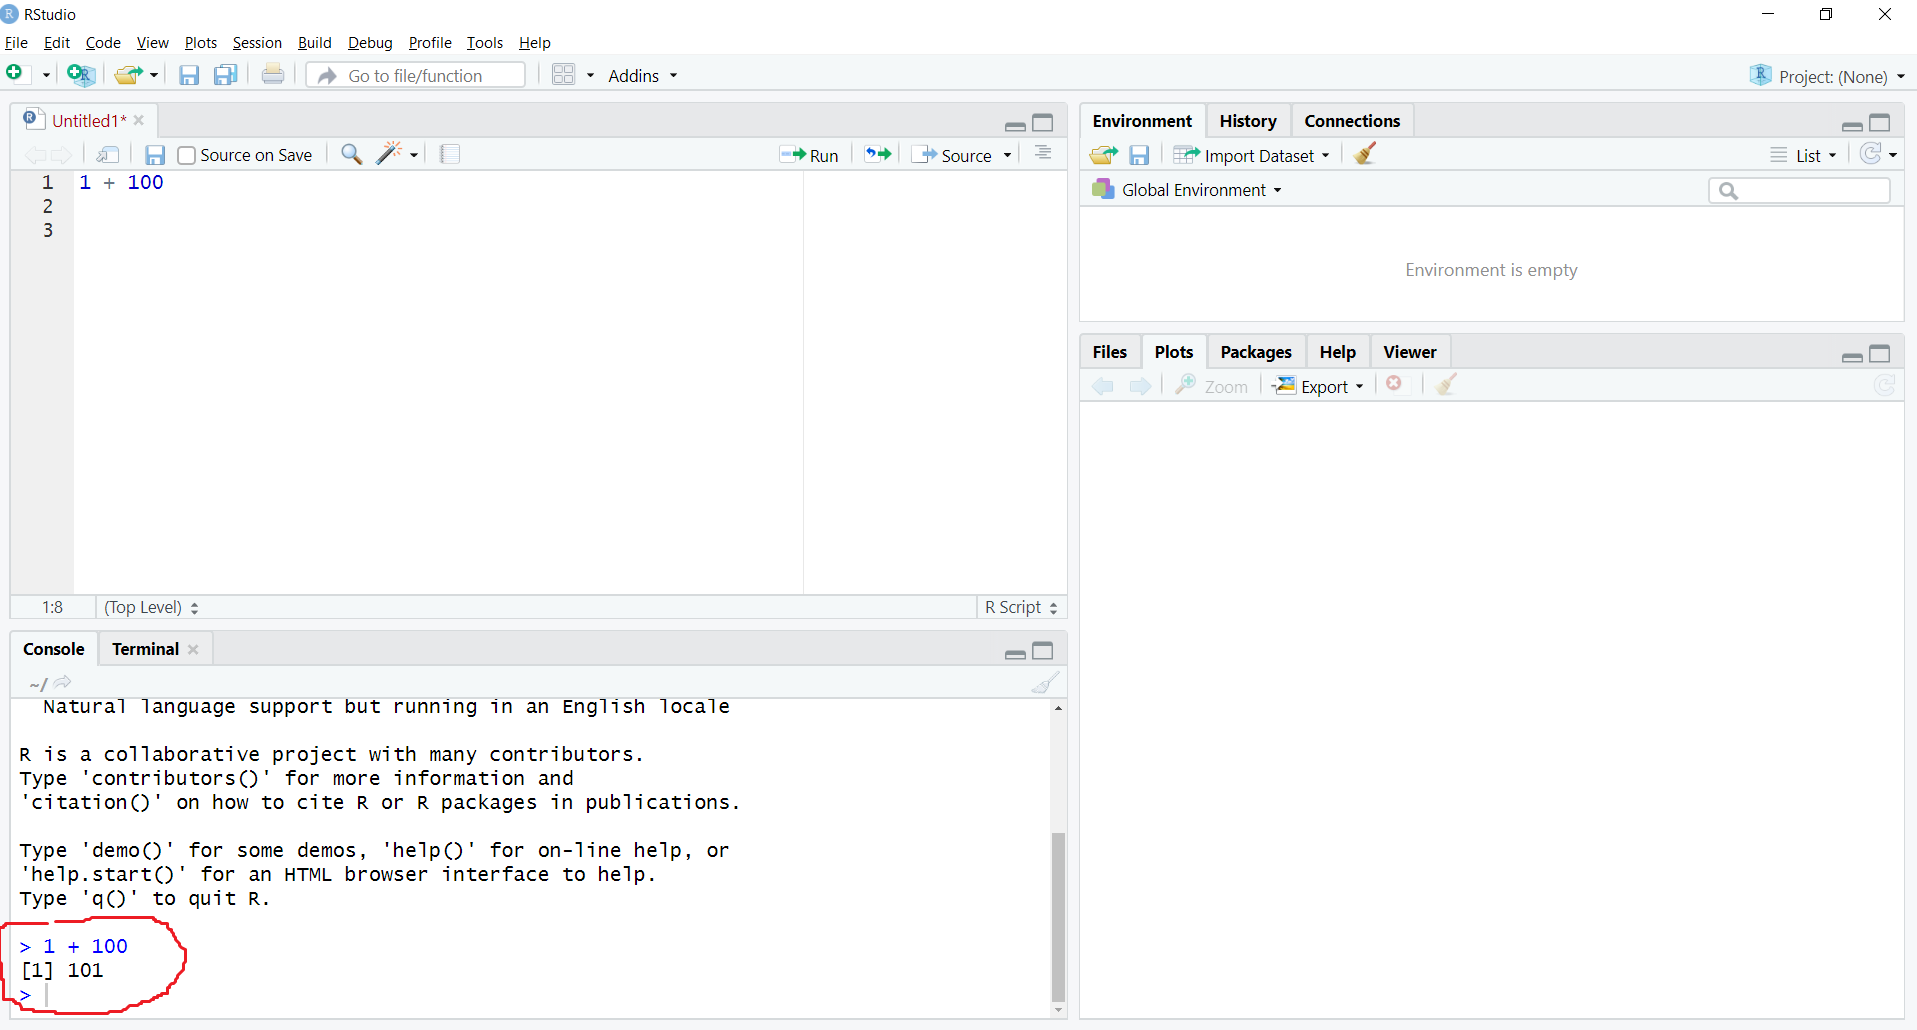Switch to the Connections tab
The image size is (1917, 1030).
tap(1352, 121)
